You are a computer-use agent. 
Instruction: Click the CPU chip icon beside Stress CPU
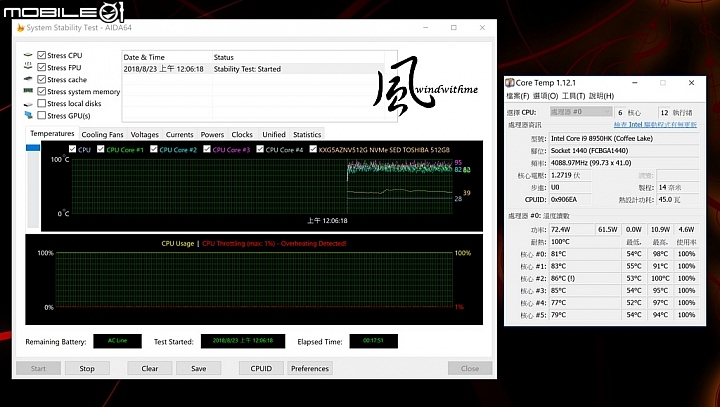pos(28,55)
